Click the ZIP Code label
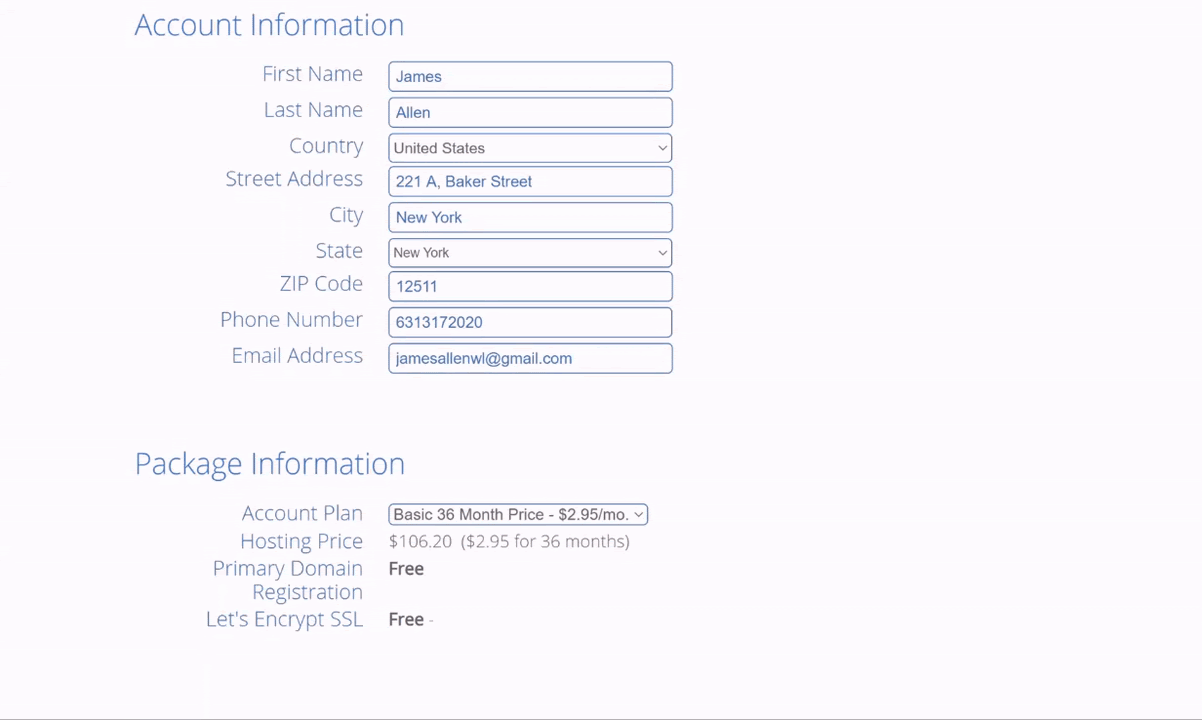Viewport: 1202px width, 720px height. 321,284
